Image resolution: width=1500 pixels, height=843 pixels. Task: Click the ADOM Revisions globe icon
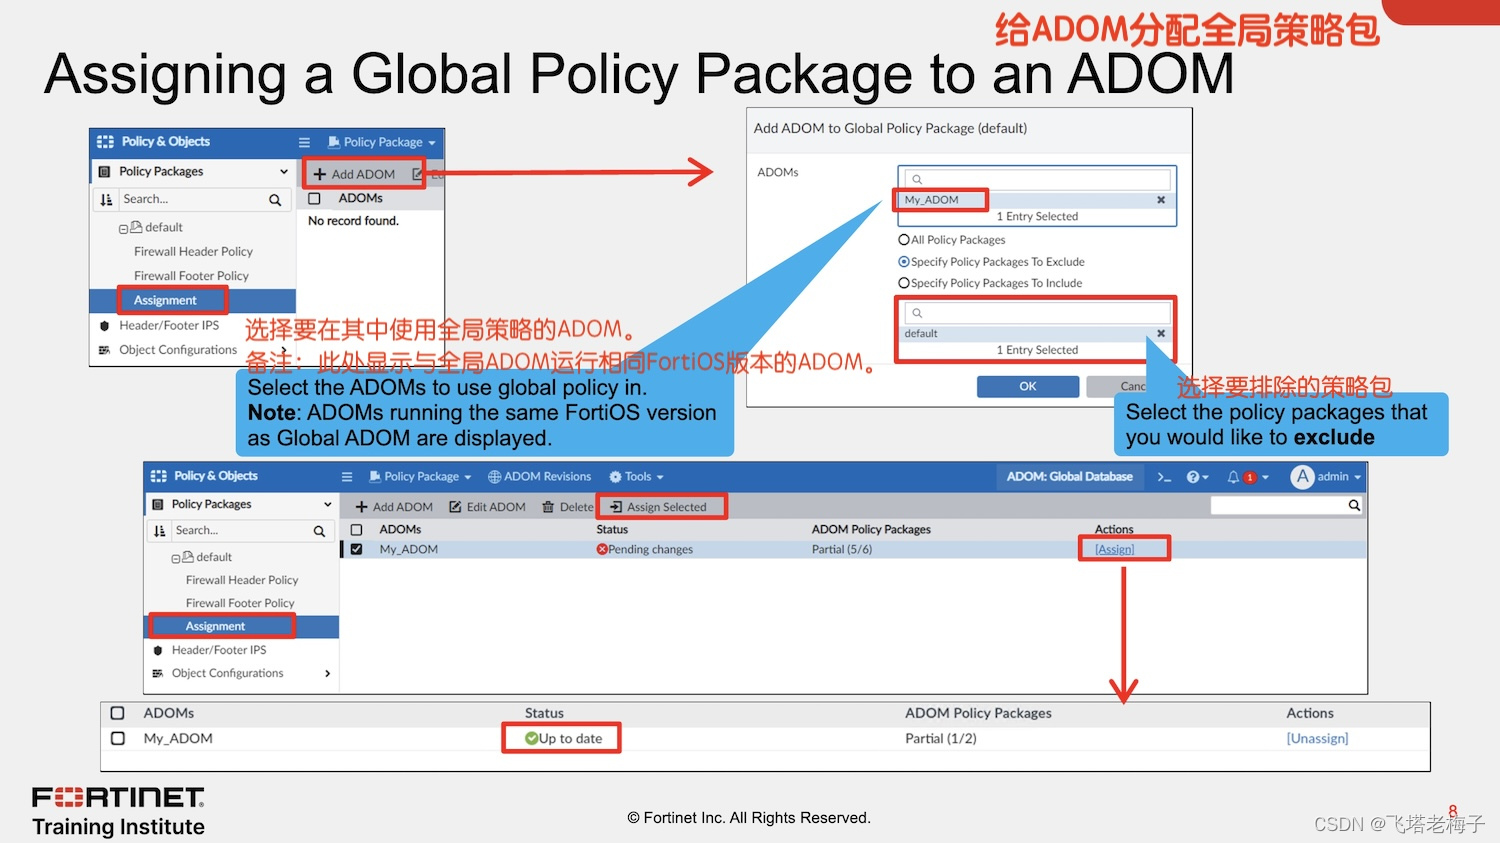click(x=494, y=477)
